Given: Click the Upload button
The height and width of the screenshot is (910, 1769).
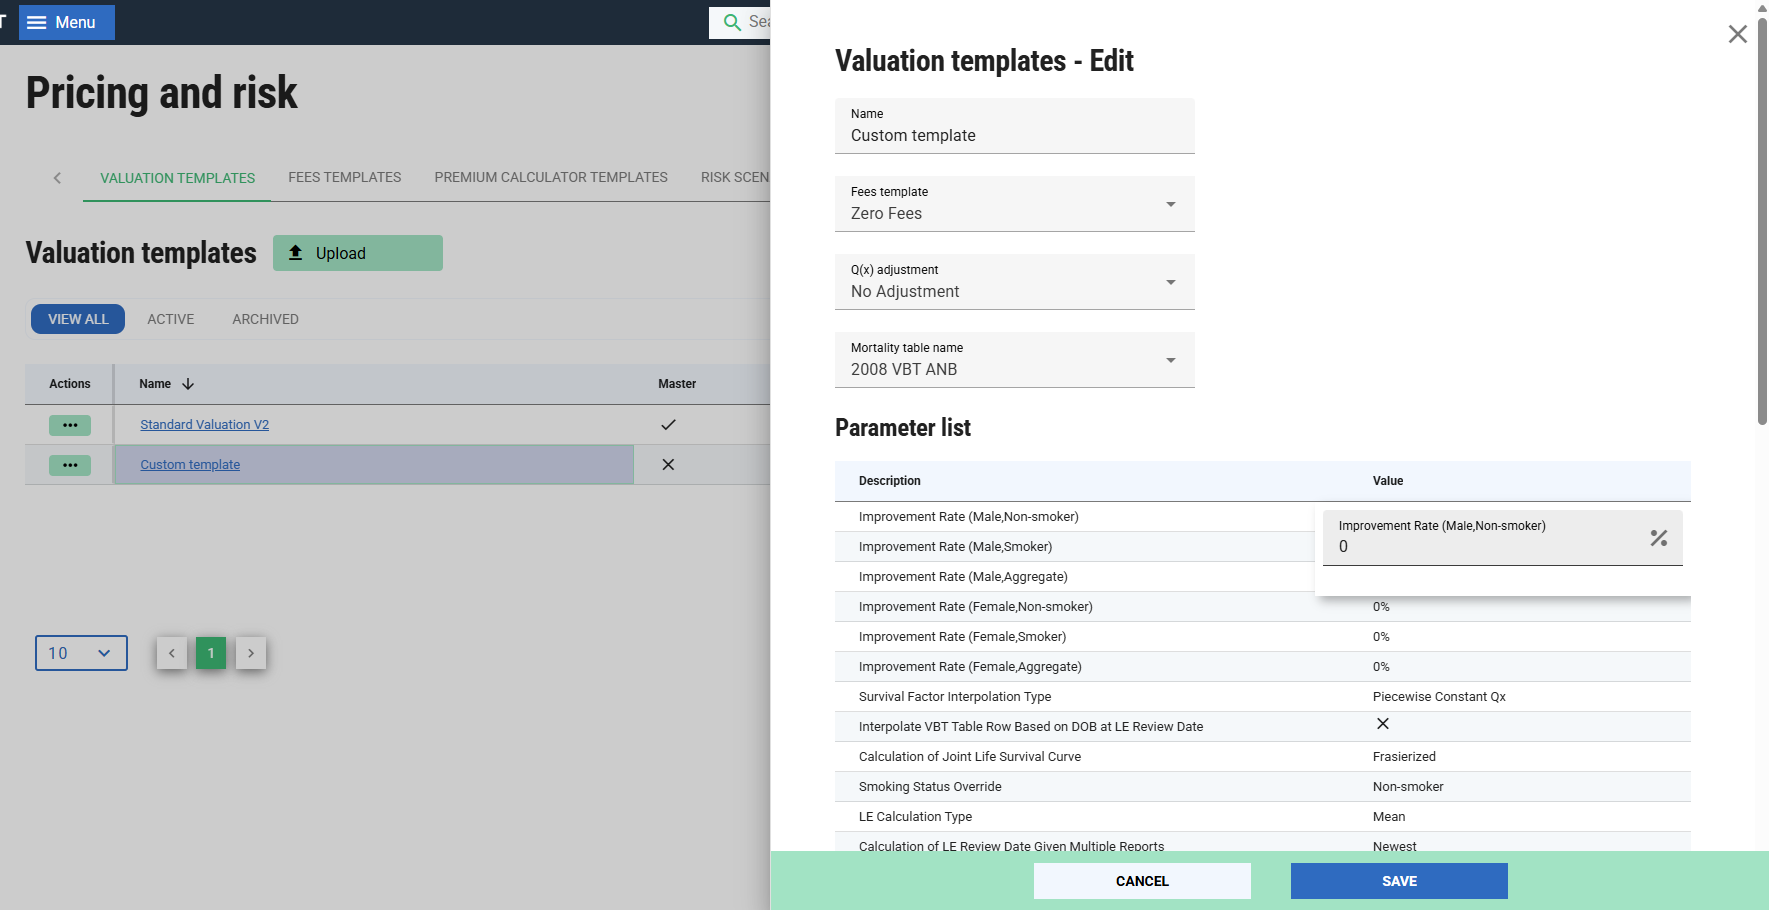Looking at the screenshot, I should tap(357, 253).
